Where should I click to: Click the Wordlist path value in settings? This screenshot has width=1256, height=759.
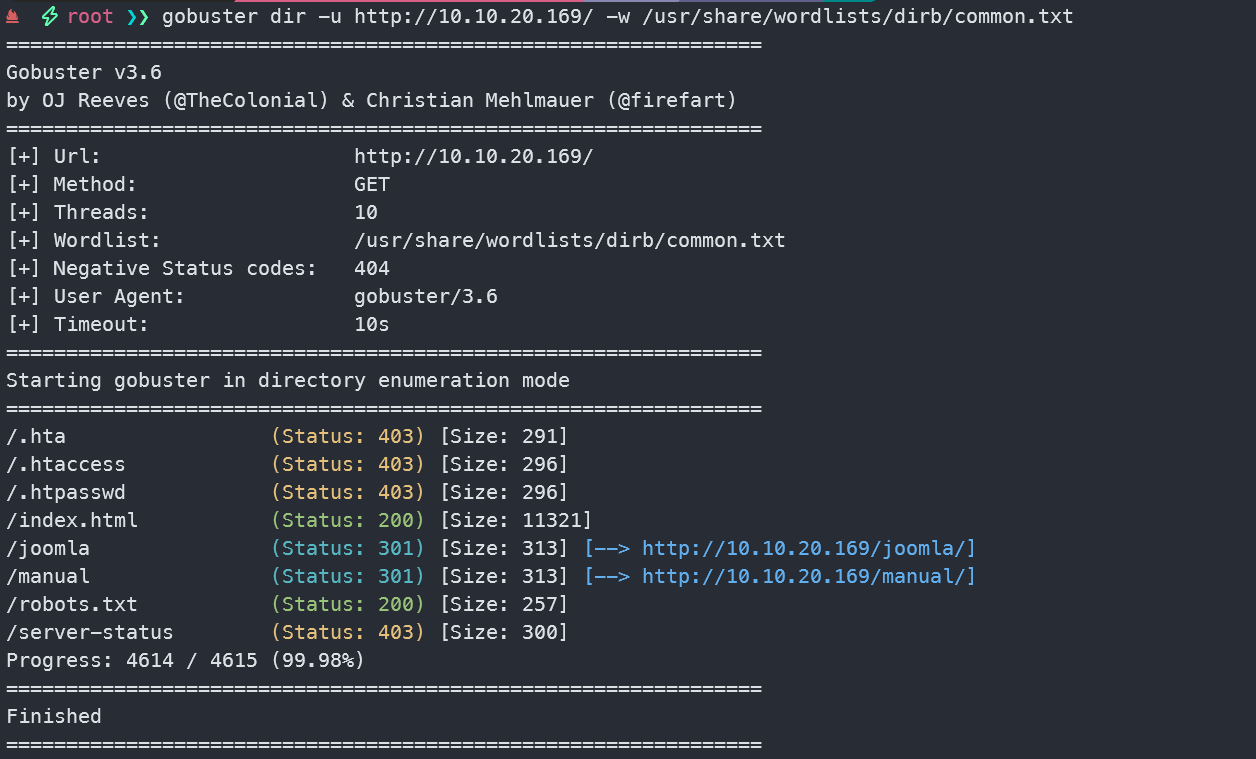(x=569, y=240)
